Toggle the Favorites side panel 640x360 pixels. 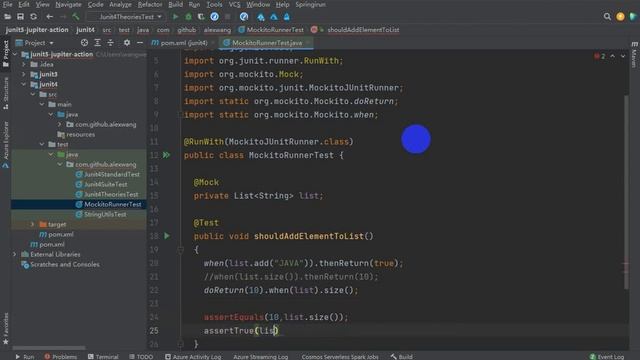[x=6, y=329]
